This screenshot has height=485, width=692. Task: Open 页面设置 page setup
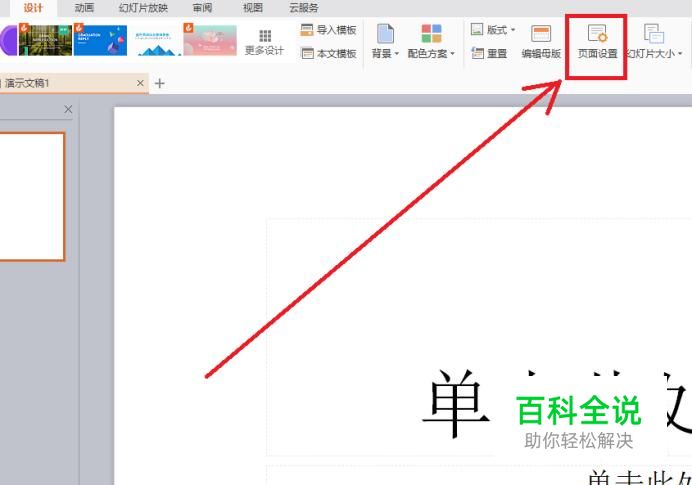click(598, 42)
